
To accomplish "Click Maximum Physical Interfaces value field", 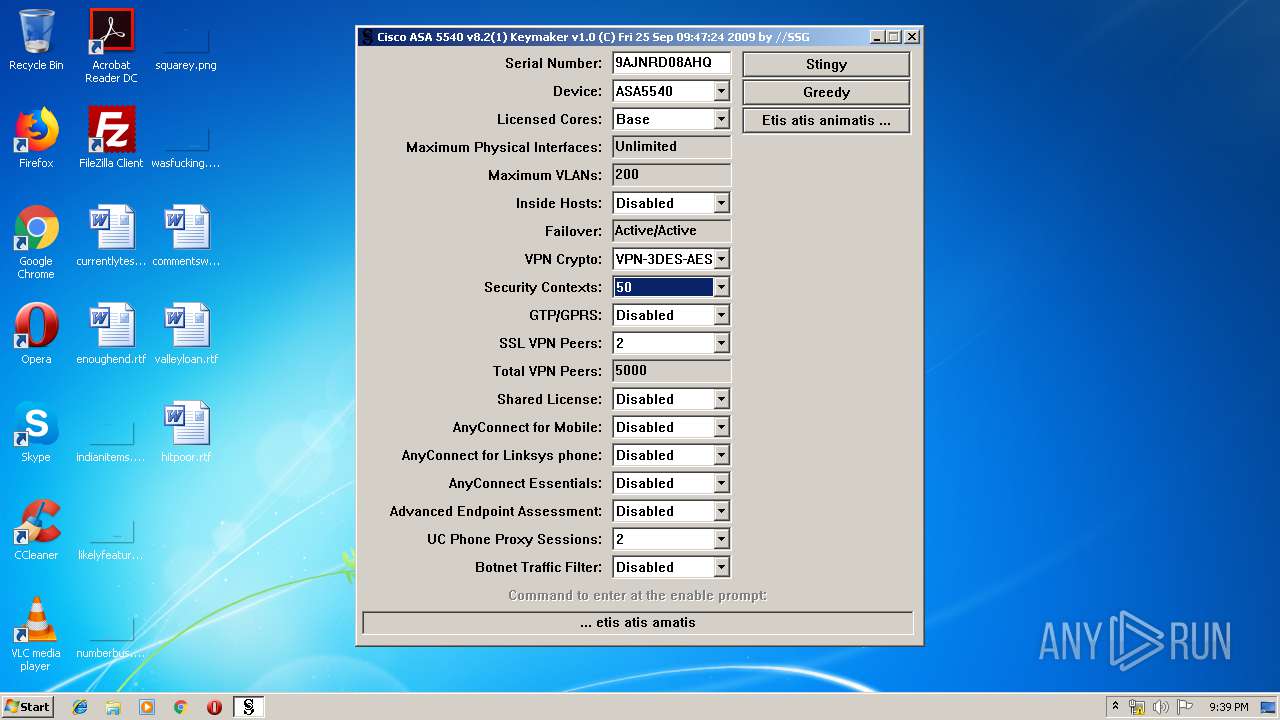I will pos(671,147).
